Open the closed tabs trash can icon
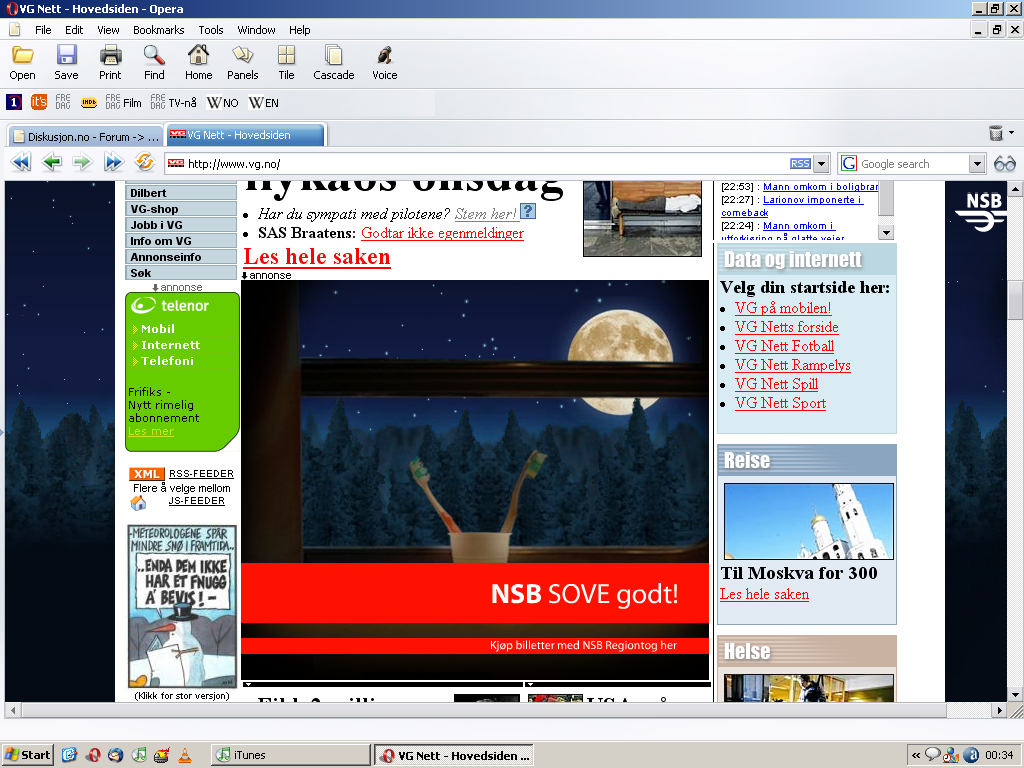 pos(995,133)
